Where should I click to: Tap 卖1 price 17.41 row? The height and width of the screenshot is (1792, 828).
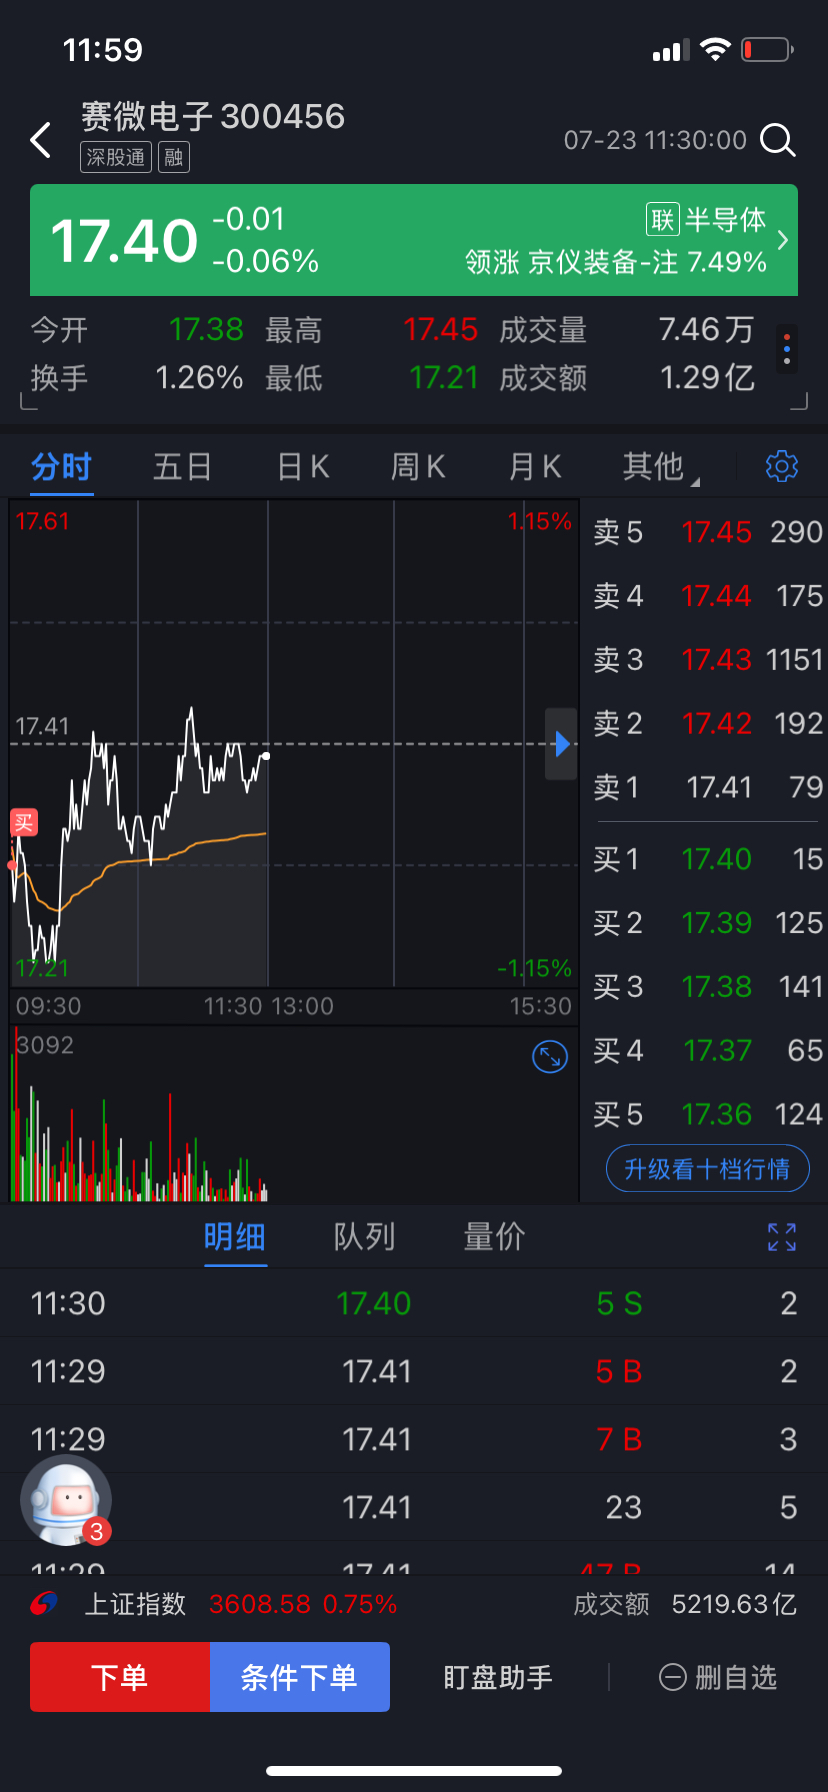coord(707,788)
